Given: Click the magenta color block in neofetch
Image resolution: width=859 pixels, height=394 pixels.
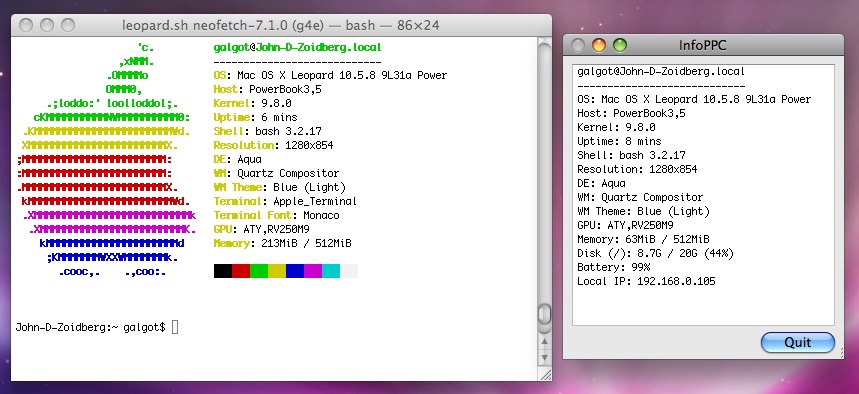Looking at the screenshot, I should [313, 271].
